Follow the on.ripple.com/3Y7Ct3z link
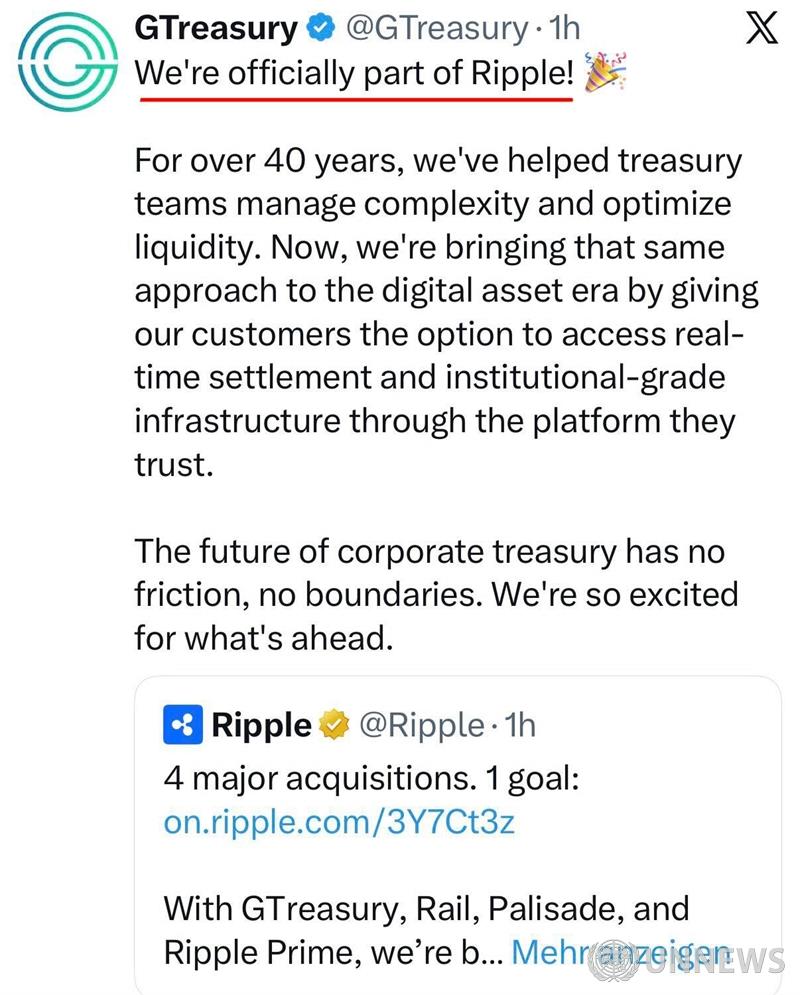 [x=338, y=822]
